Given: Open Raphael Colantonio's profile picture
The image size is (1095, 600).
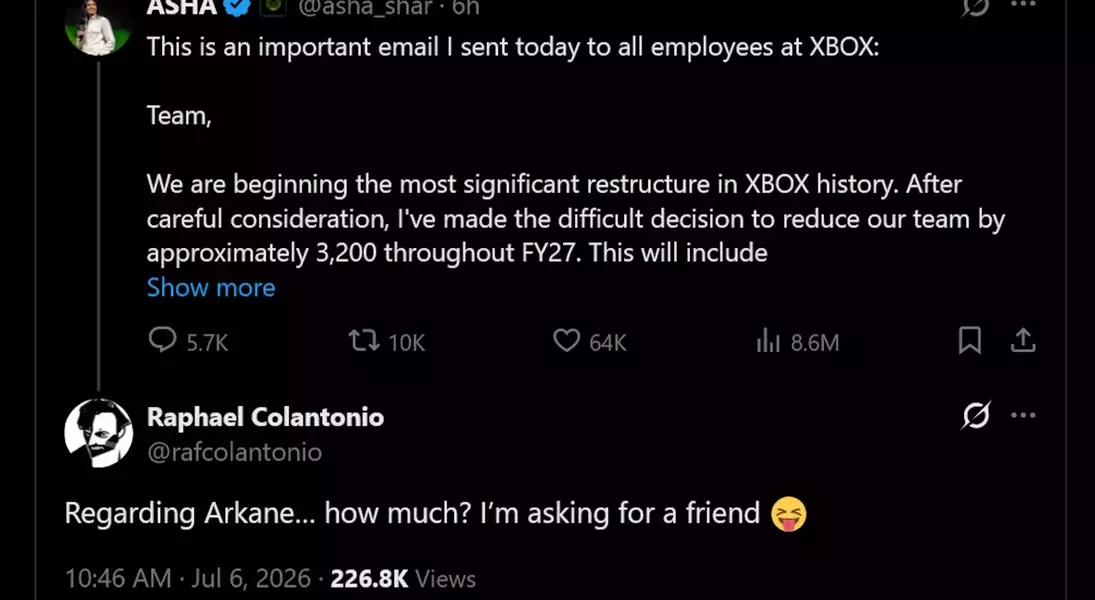Looking at the screenshot, I should coord(98,433).
